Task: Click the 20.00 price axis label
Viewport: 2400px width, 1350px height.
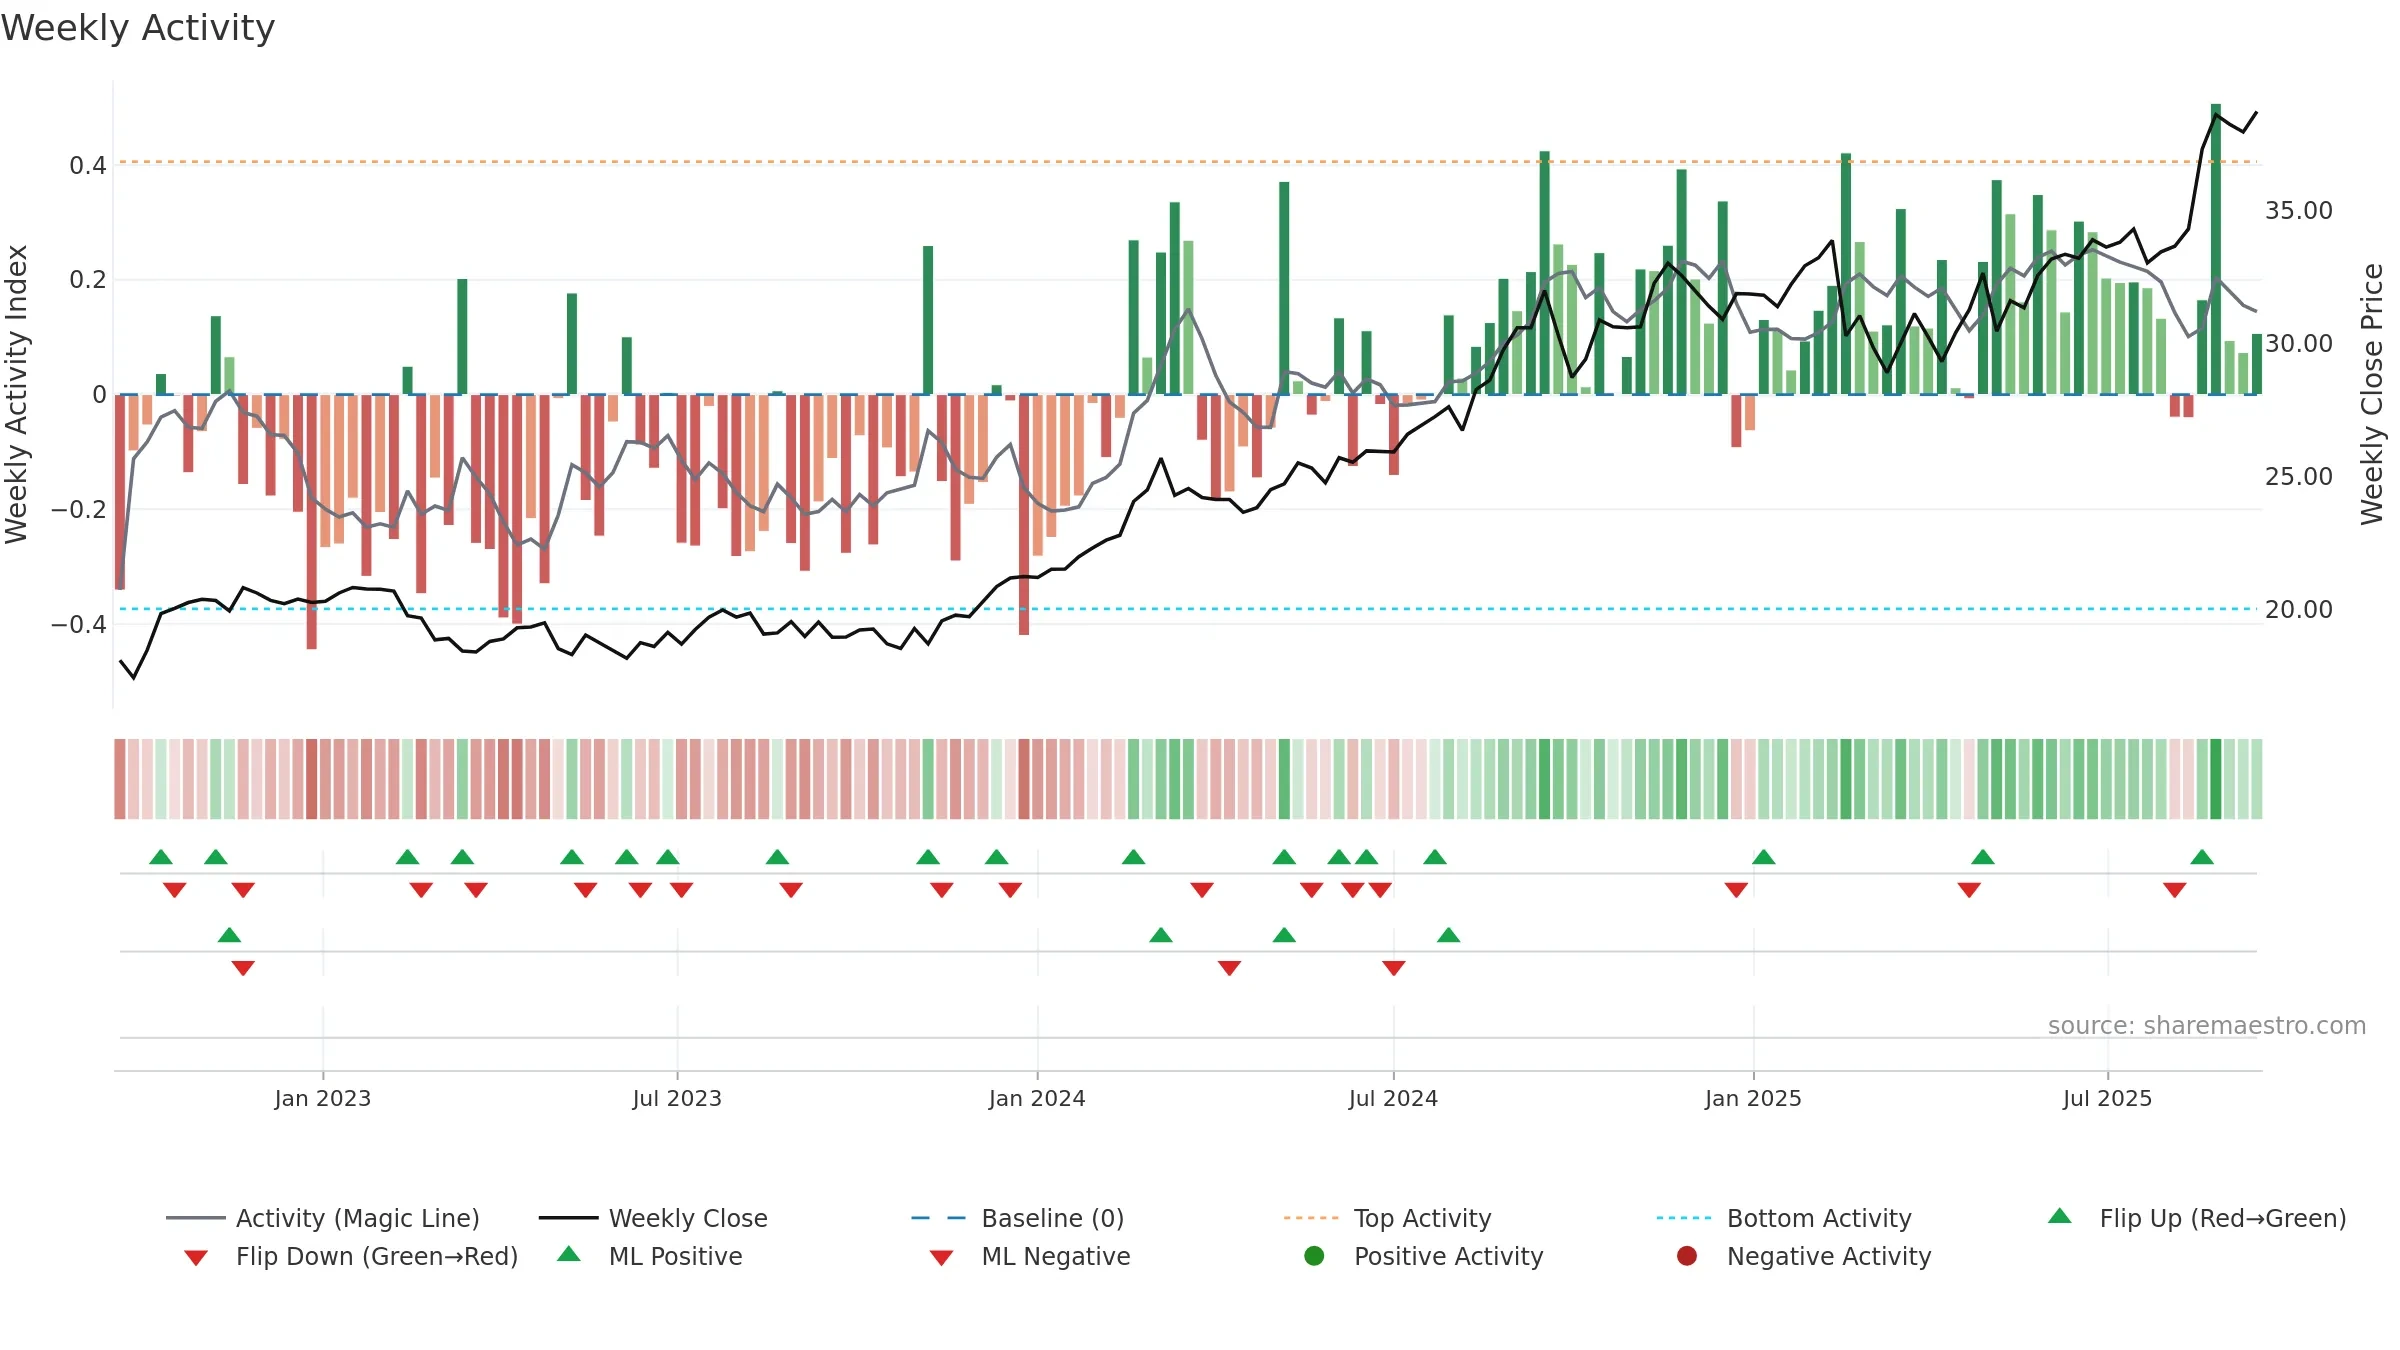Action: (x=2299, y=609)
